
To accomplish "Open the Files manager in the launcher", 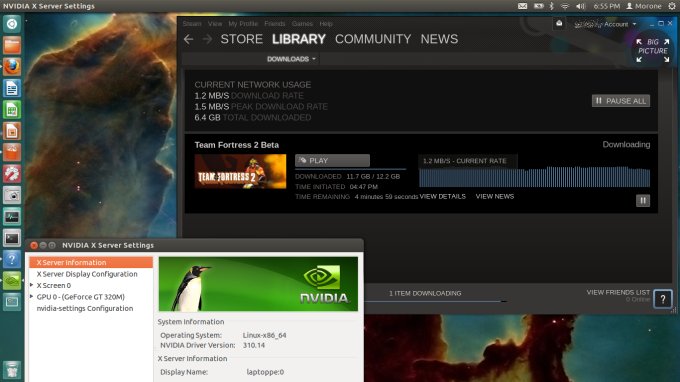I will (x=12, y=45).
